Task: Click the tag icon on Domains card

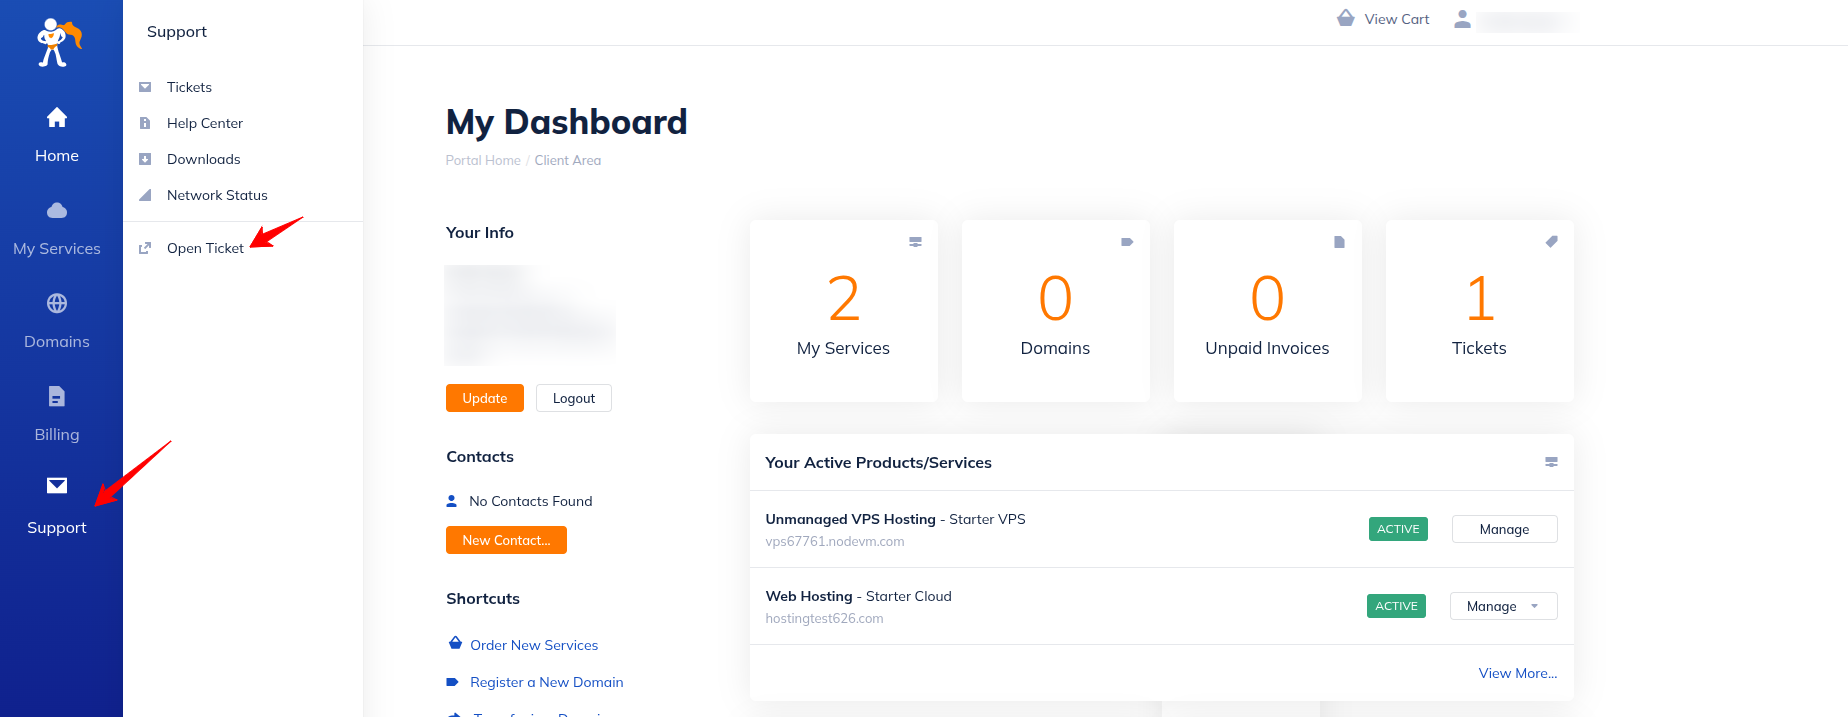Action: coord(1127,242)
